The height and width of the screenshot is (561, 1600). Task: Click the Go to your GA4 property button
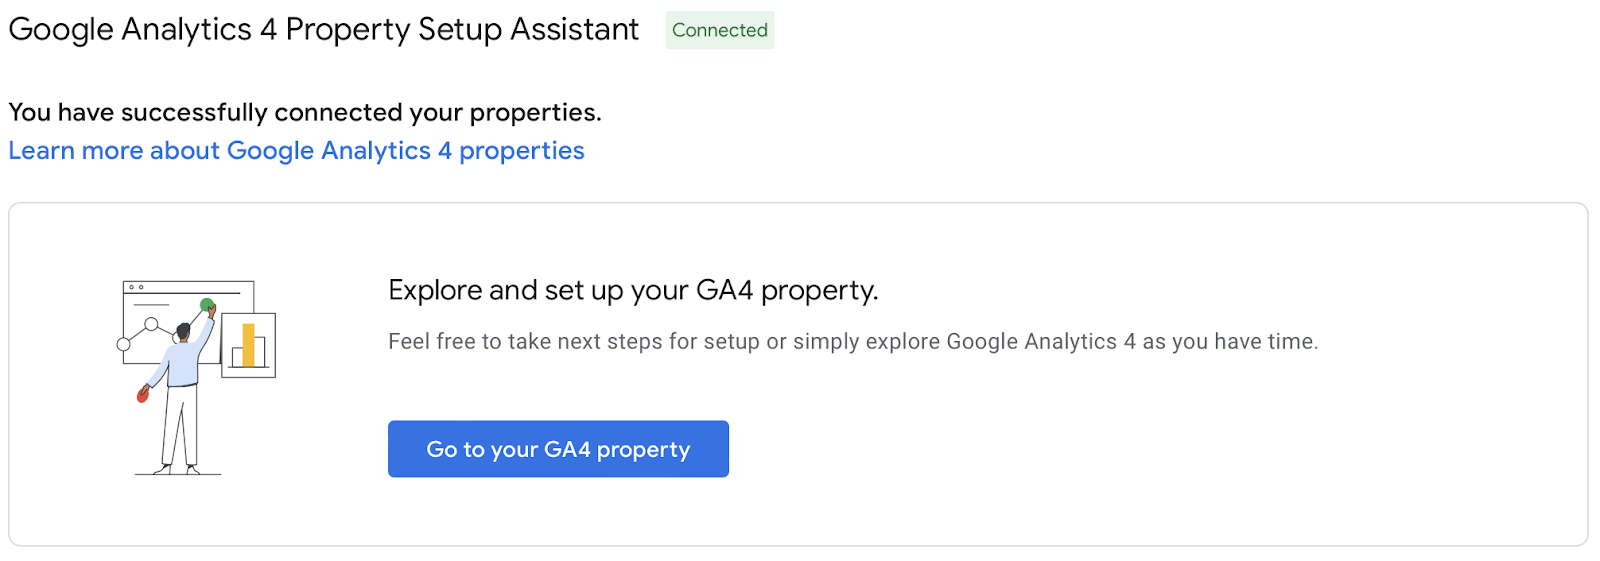tap(558, 449)
